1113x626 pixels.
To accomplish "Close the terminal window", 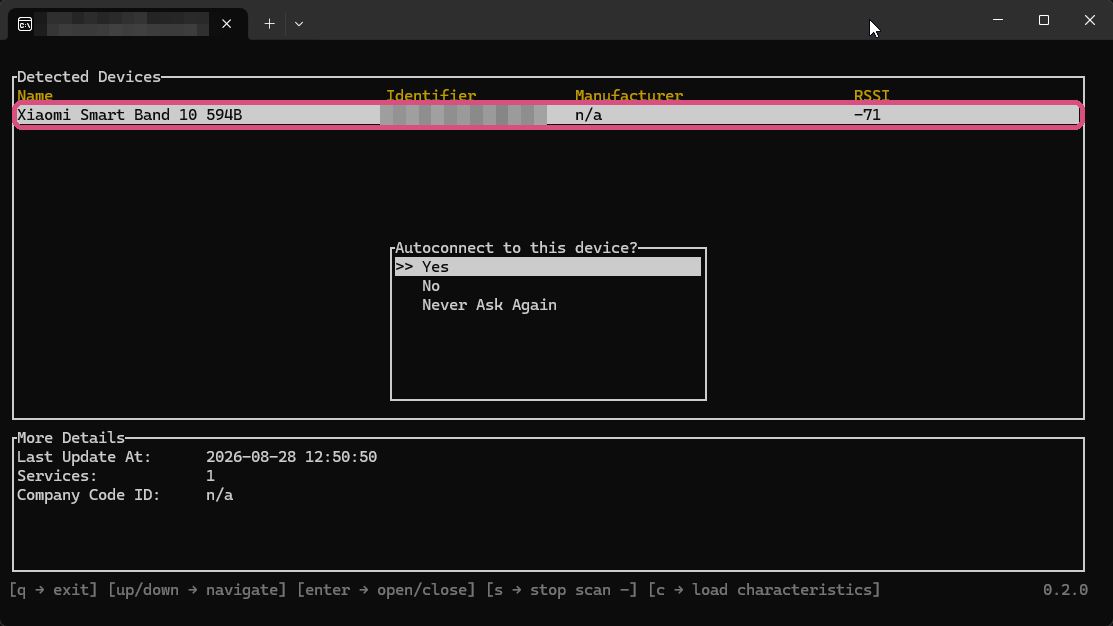I will coord(1090,20).
